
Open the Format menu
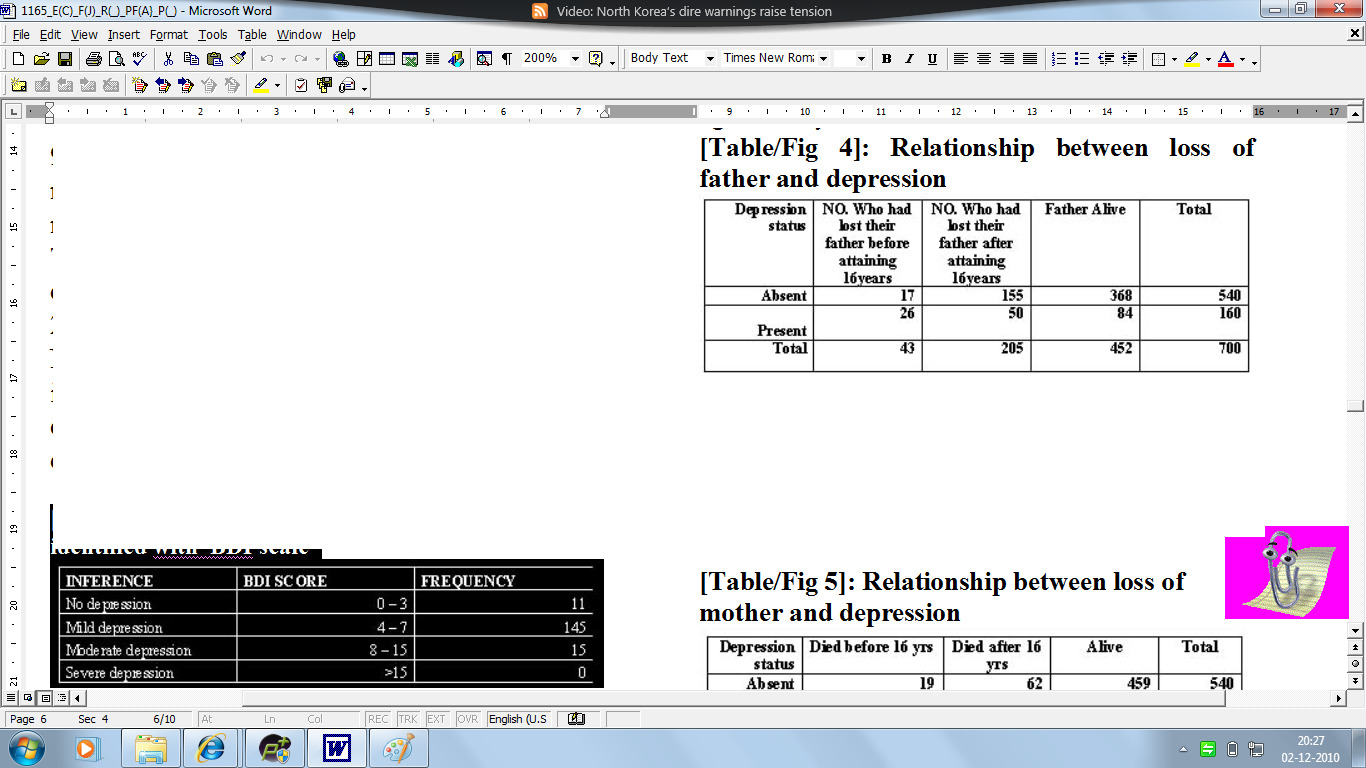pos(168,35)
